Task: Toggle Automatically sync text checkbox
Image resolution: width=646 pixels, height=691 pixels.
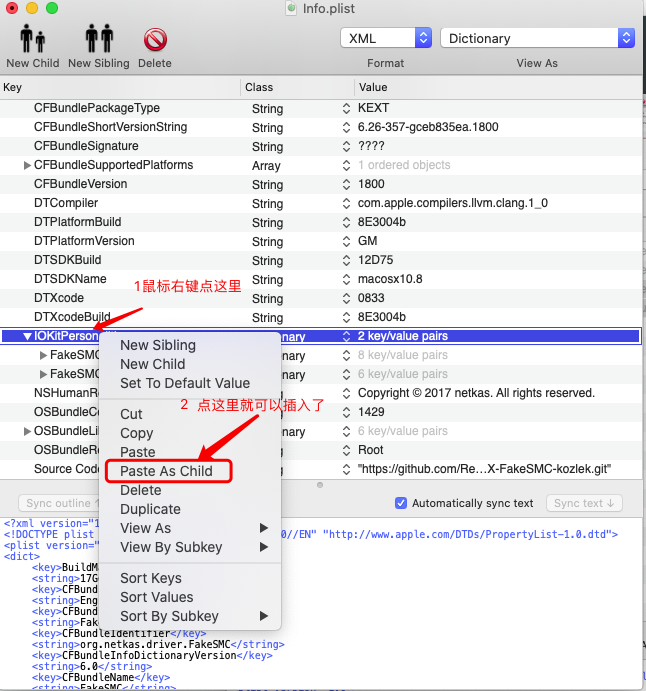Action: click(x=401, y=503)
